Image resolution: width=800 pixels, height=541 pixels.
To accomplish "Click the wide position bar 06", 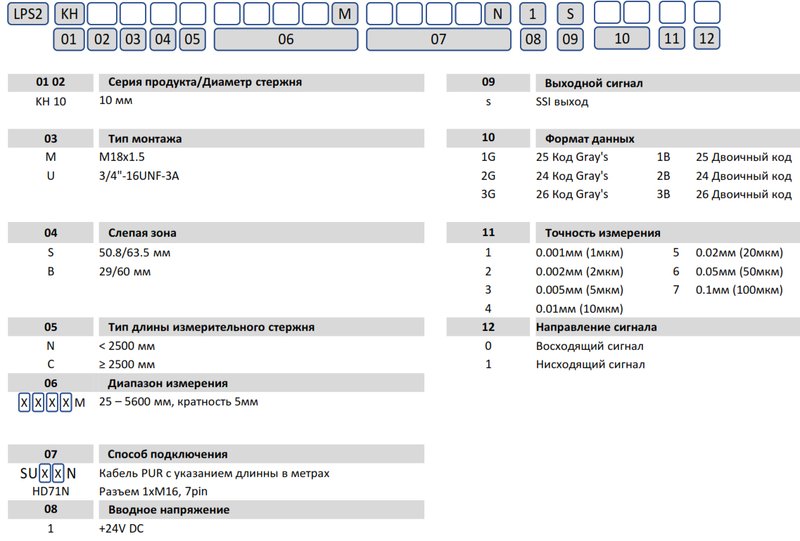I will (x=286, y=39).
